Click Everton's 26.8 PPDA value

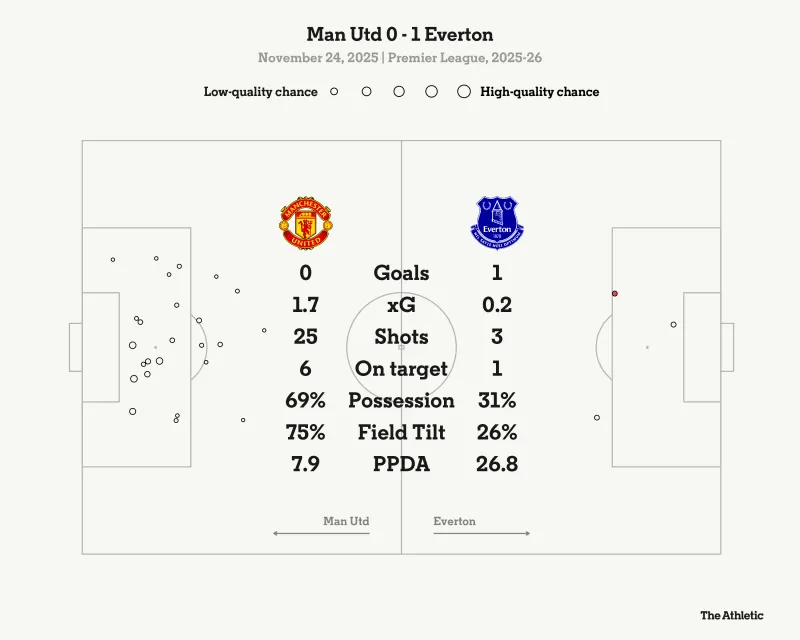tap(497, 465)
